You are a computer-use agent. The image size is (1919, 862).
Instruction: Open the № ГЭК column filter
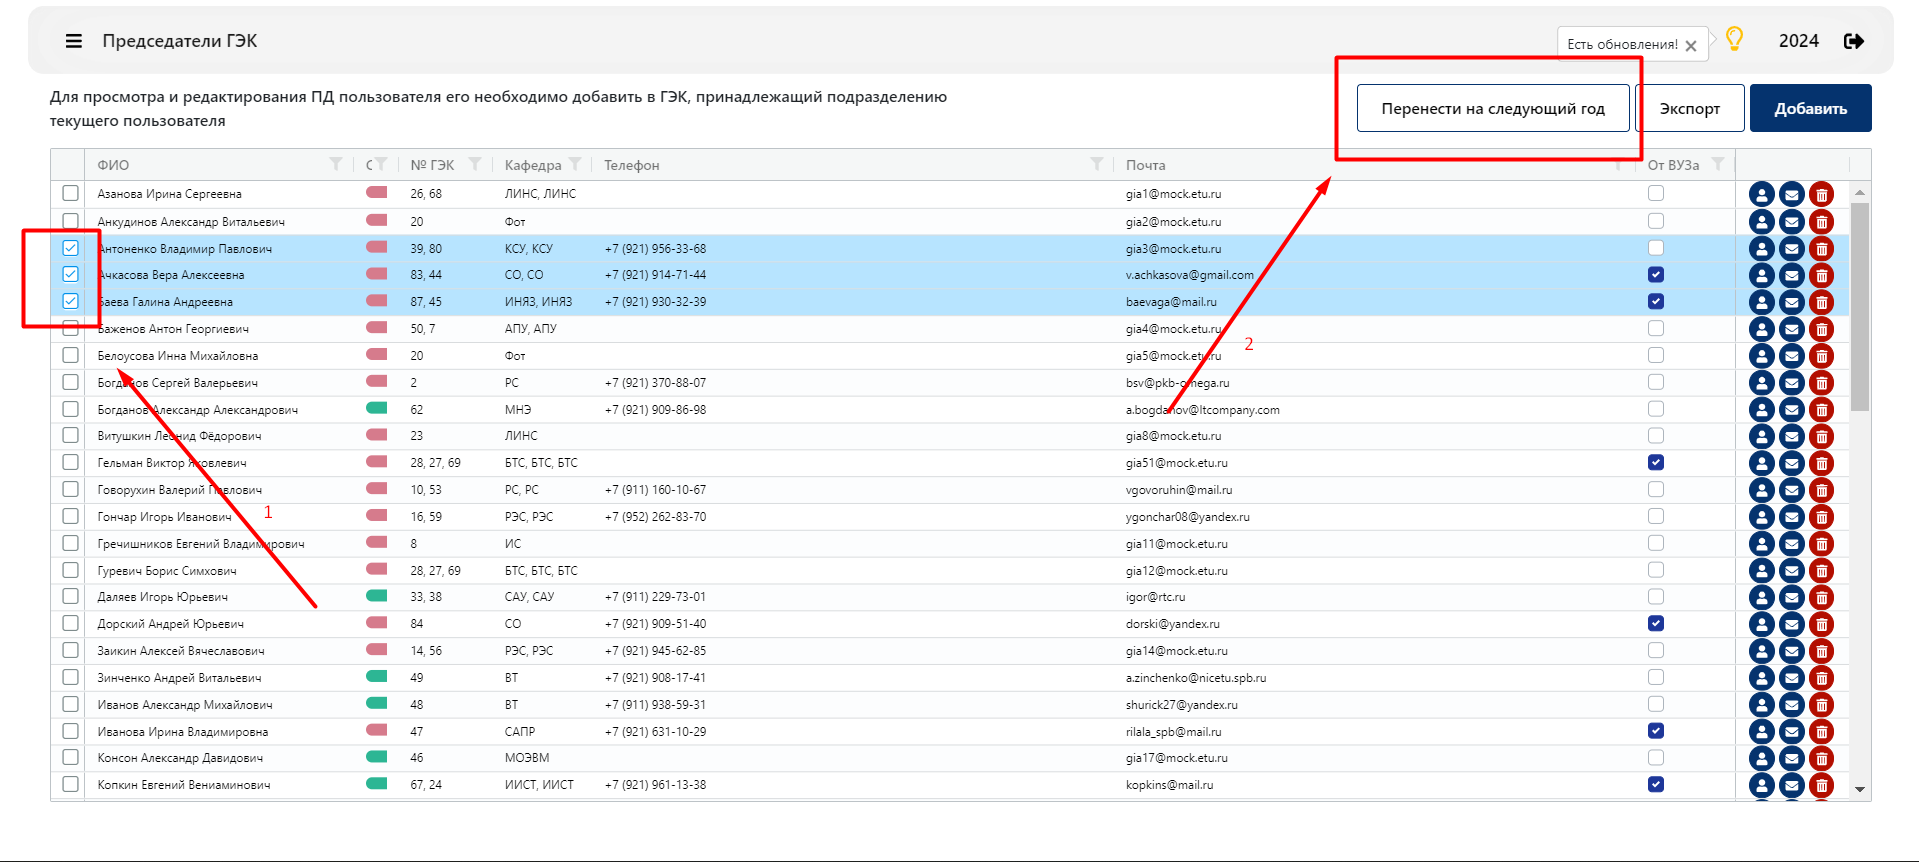point(475,164)
